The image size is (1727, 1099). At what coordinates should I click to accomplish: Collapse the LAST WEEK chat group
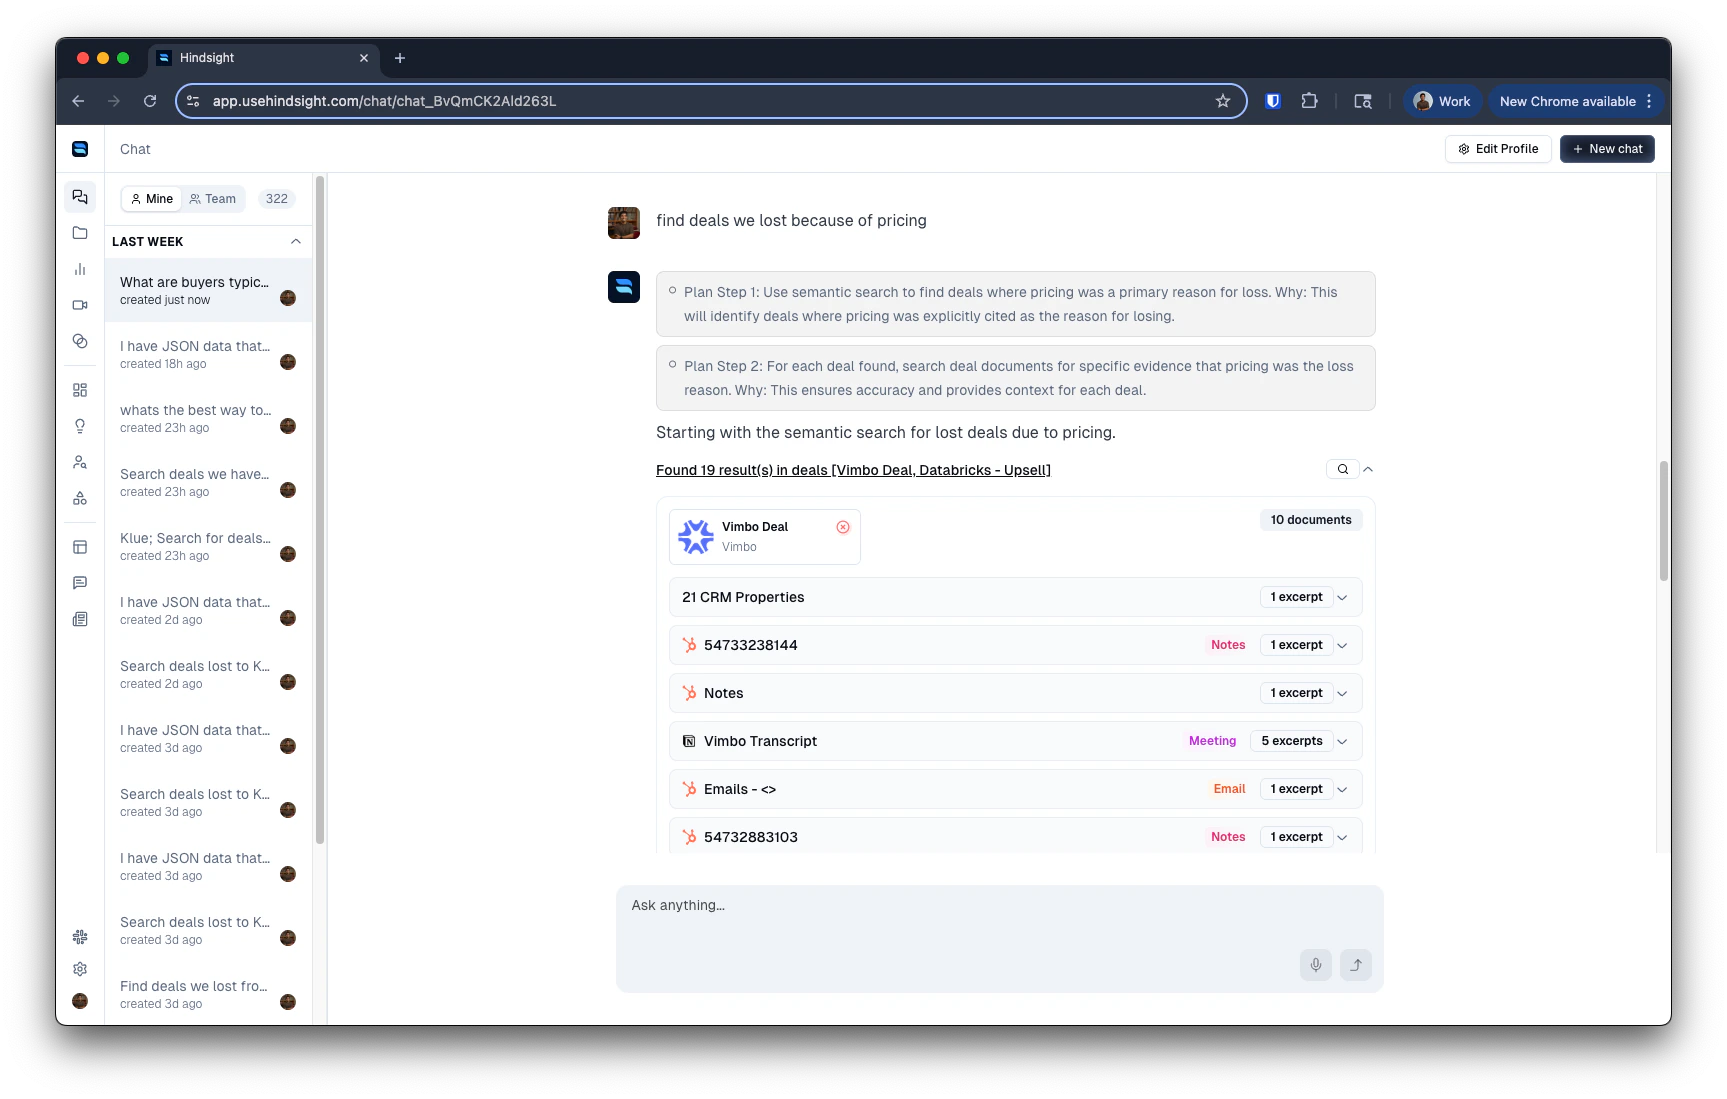(295, 241)
